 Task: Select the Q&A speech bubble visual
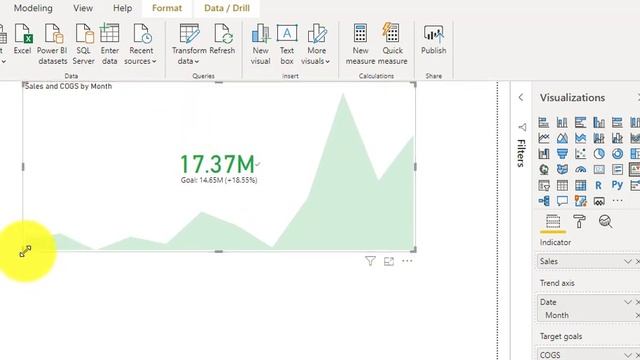click(562, 201)
